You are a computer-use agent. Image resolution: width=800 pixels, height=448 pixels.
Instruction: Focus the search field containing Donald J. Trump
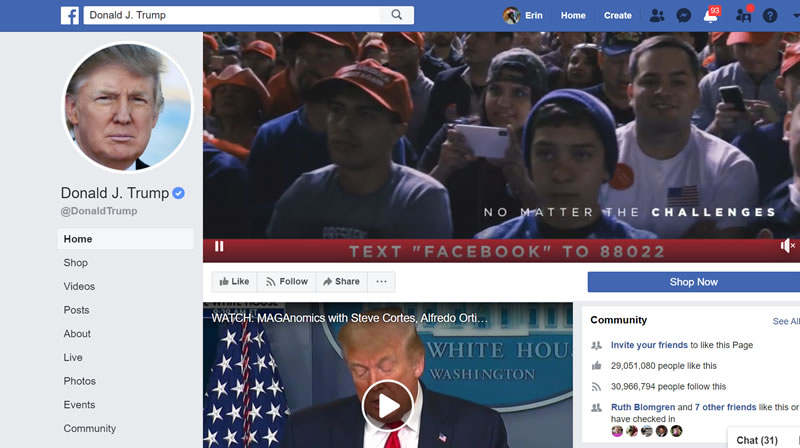232,15
